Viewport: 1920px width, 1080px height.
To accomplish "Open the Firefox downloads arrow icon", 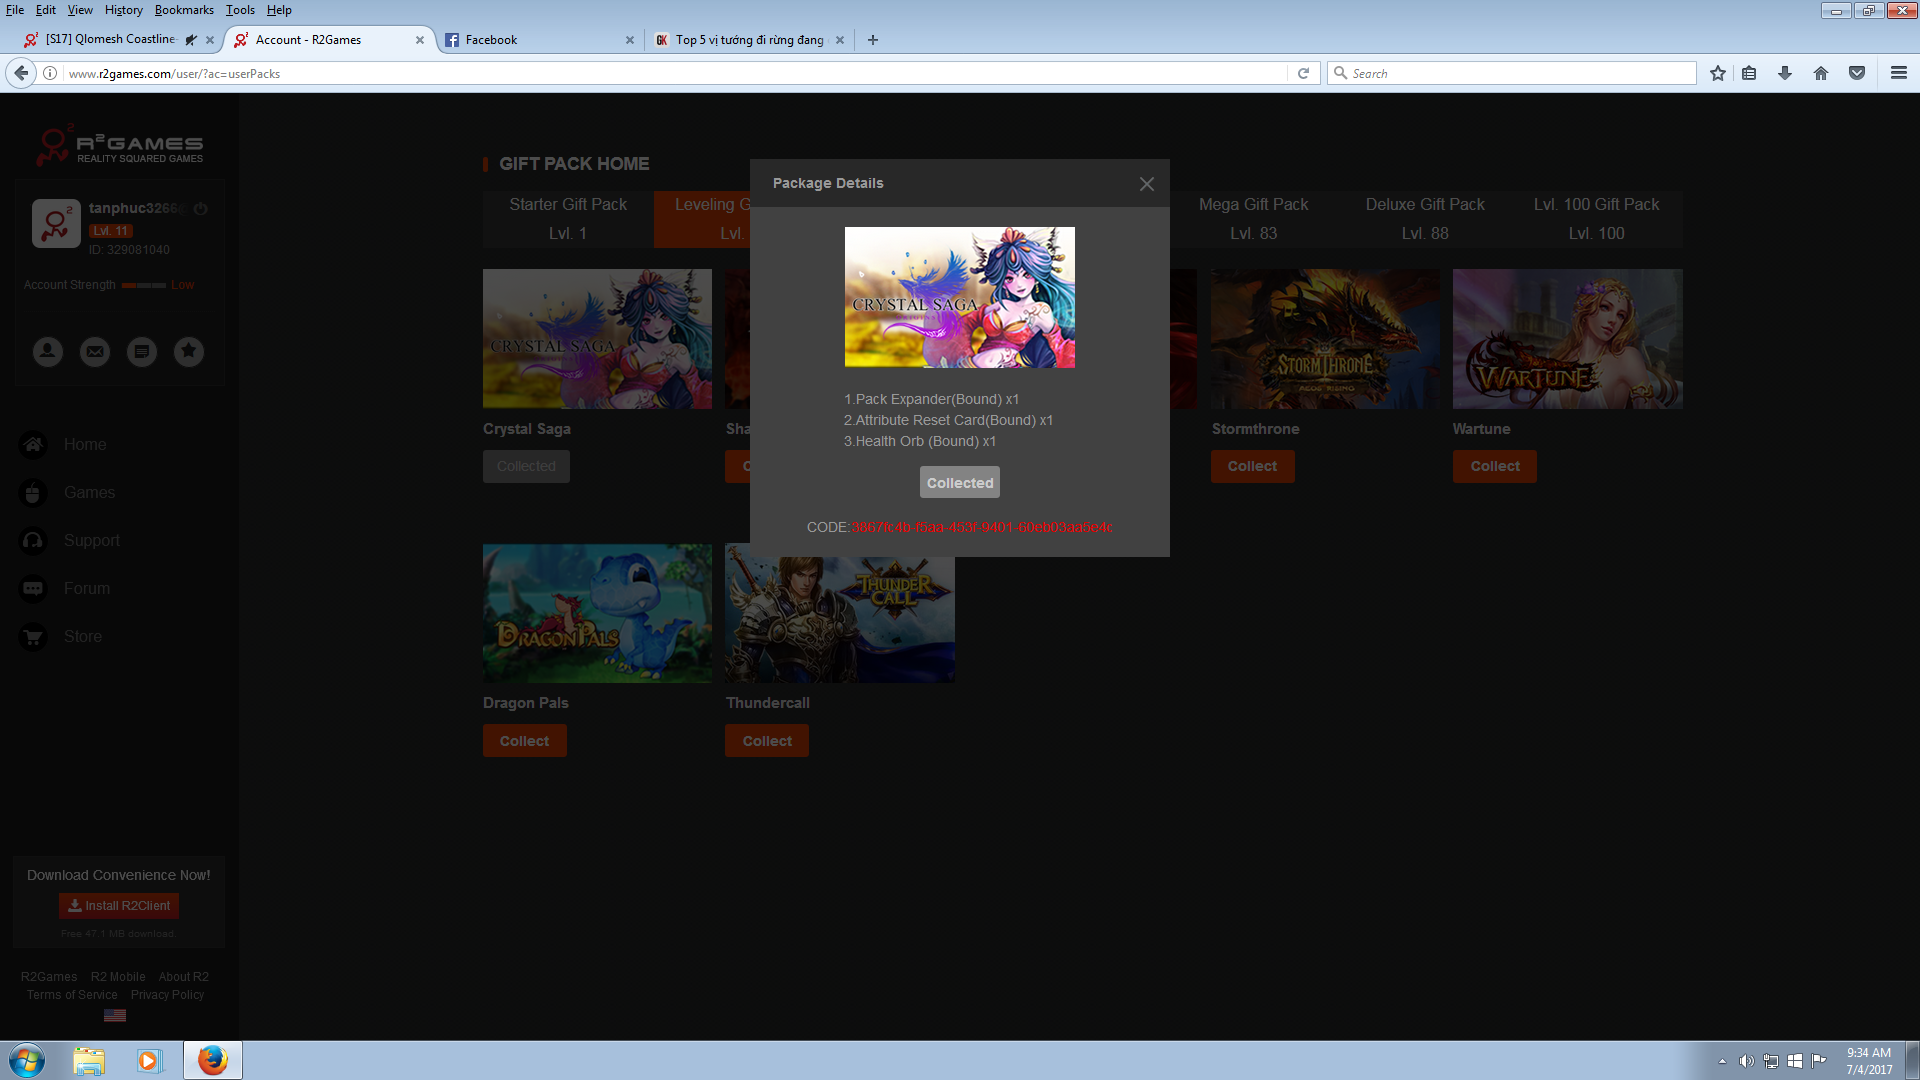I will (1784, 73).
